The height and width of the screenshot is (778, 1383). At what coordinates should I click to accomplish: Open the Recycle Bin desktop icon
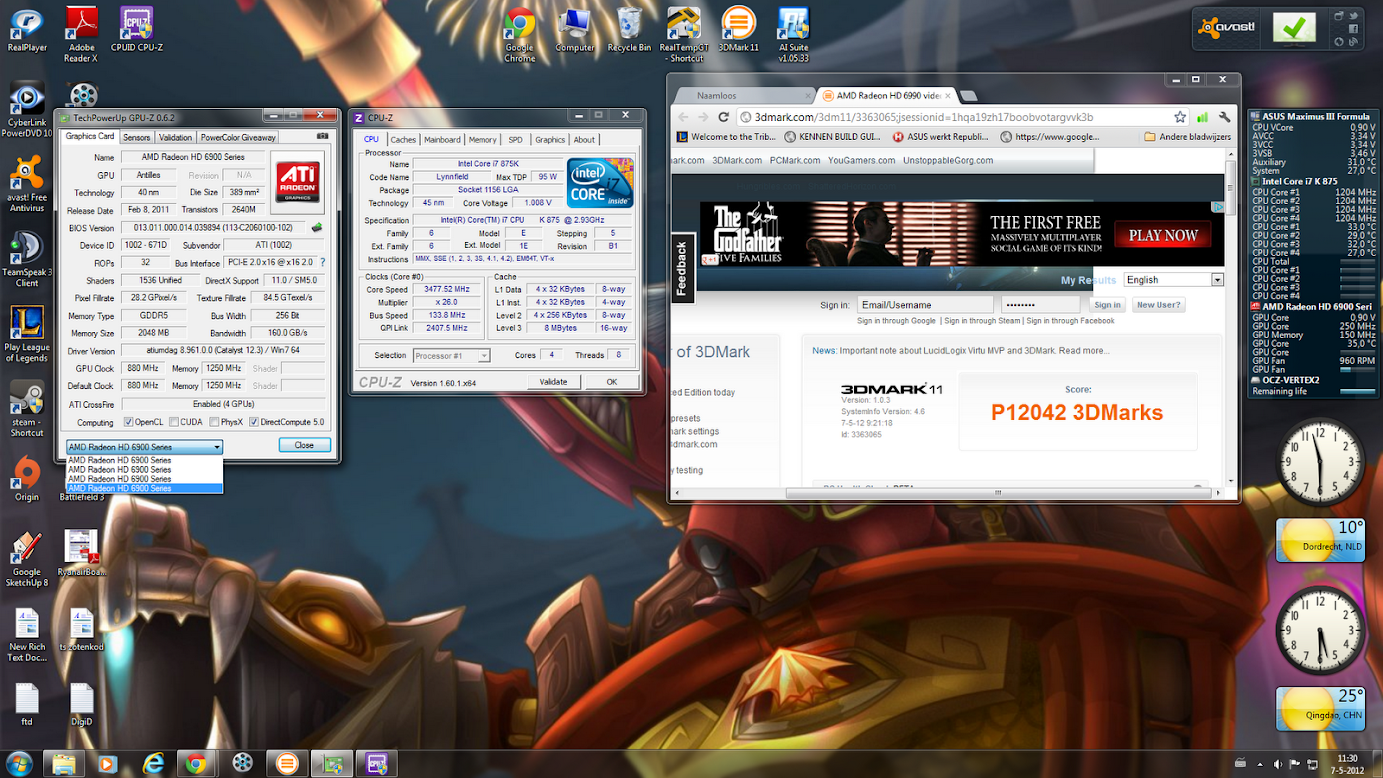tap(629, 30)
